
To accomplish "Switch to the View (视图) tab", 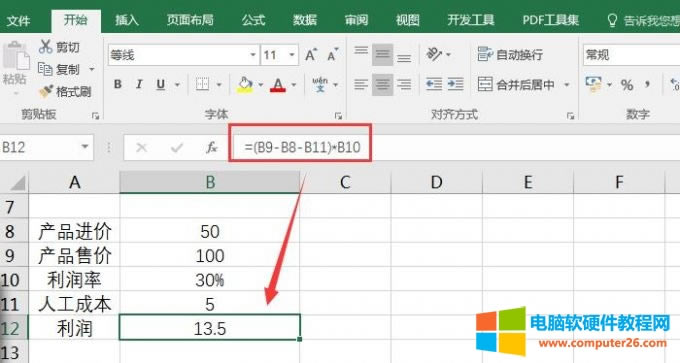I will (x=407, y=20).
